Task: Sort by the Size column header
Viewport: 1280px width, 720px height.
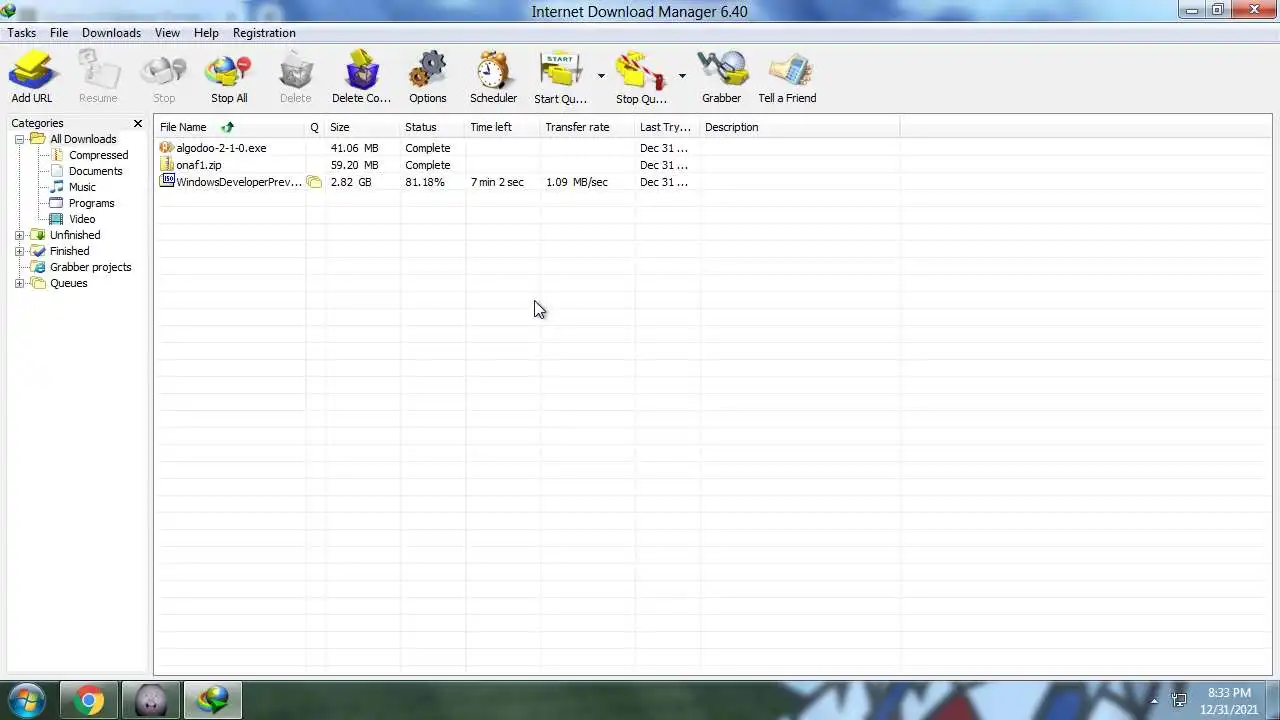Action: pos(363,127)
